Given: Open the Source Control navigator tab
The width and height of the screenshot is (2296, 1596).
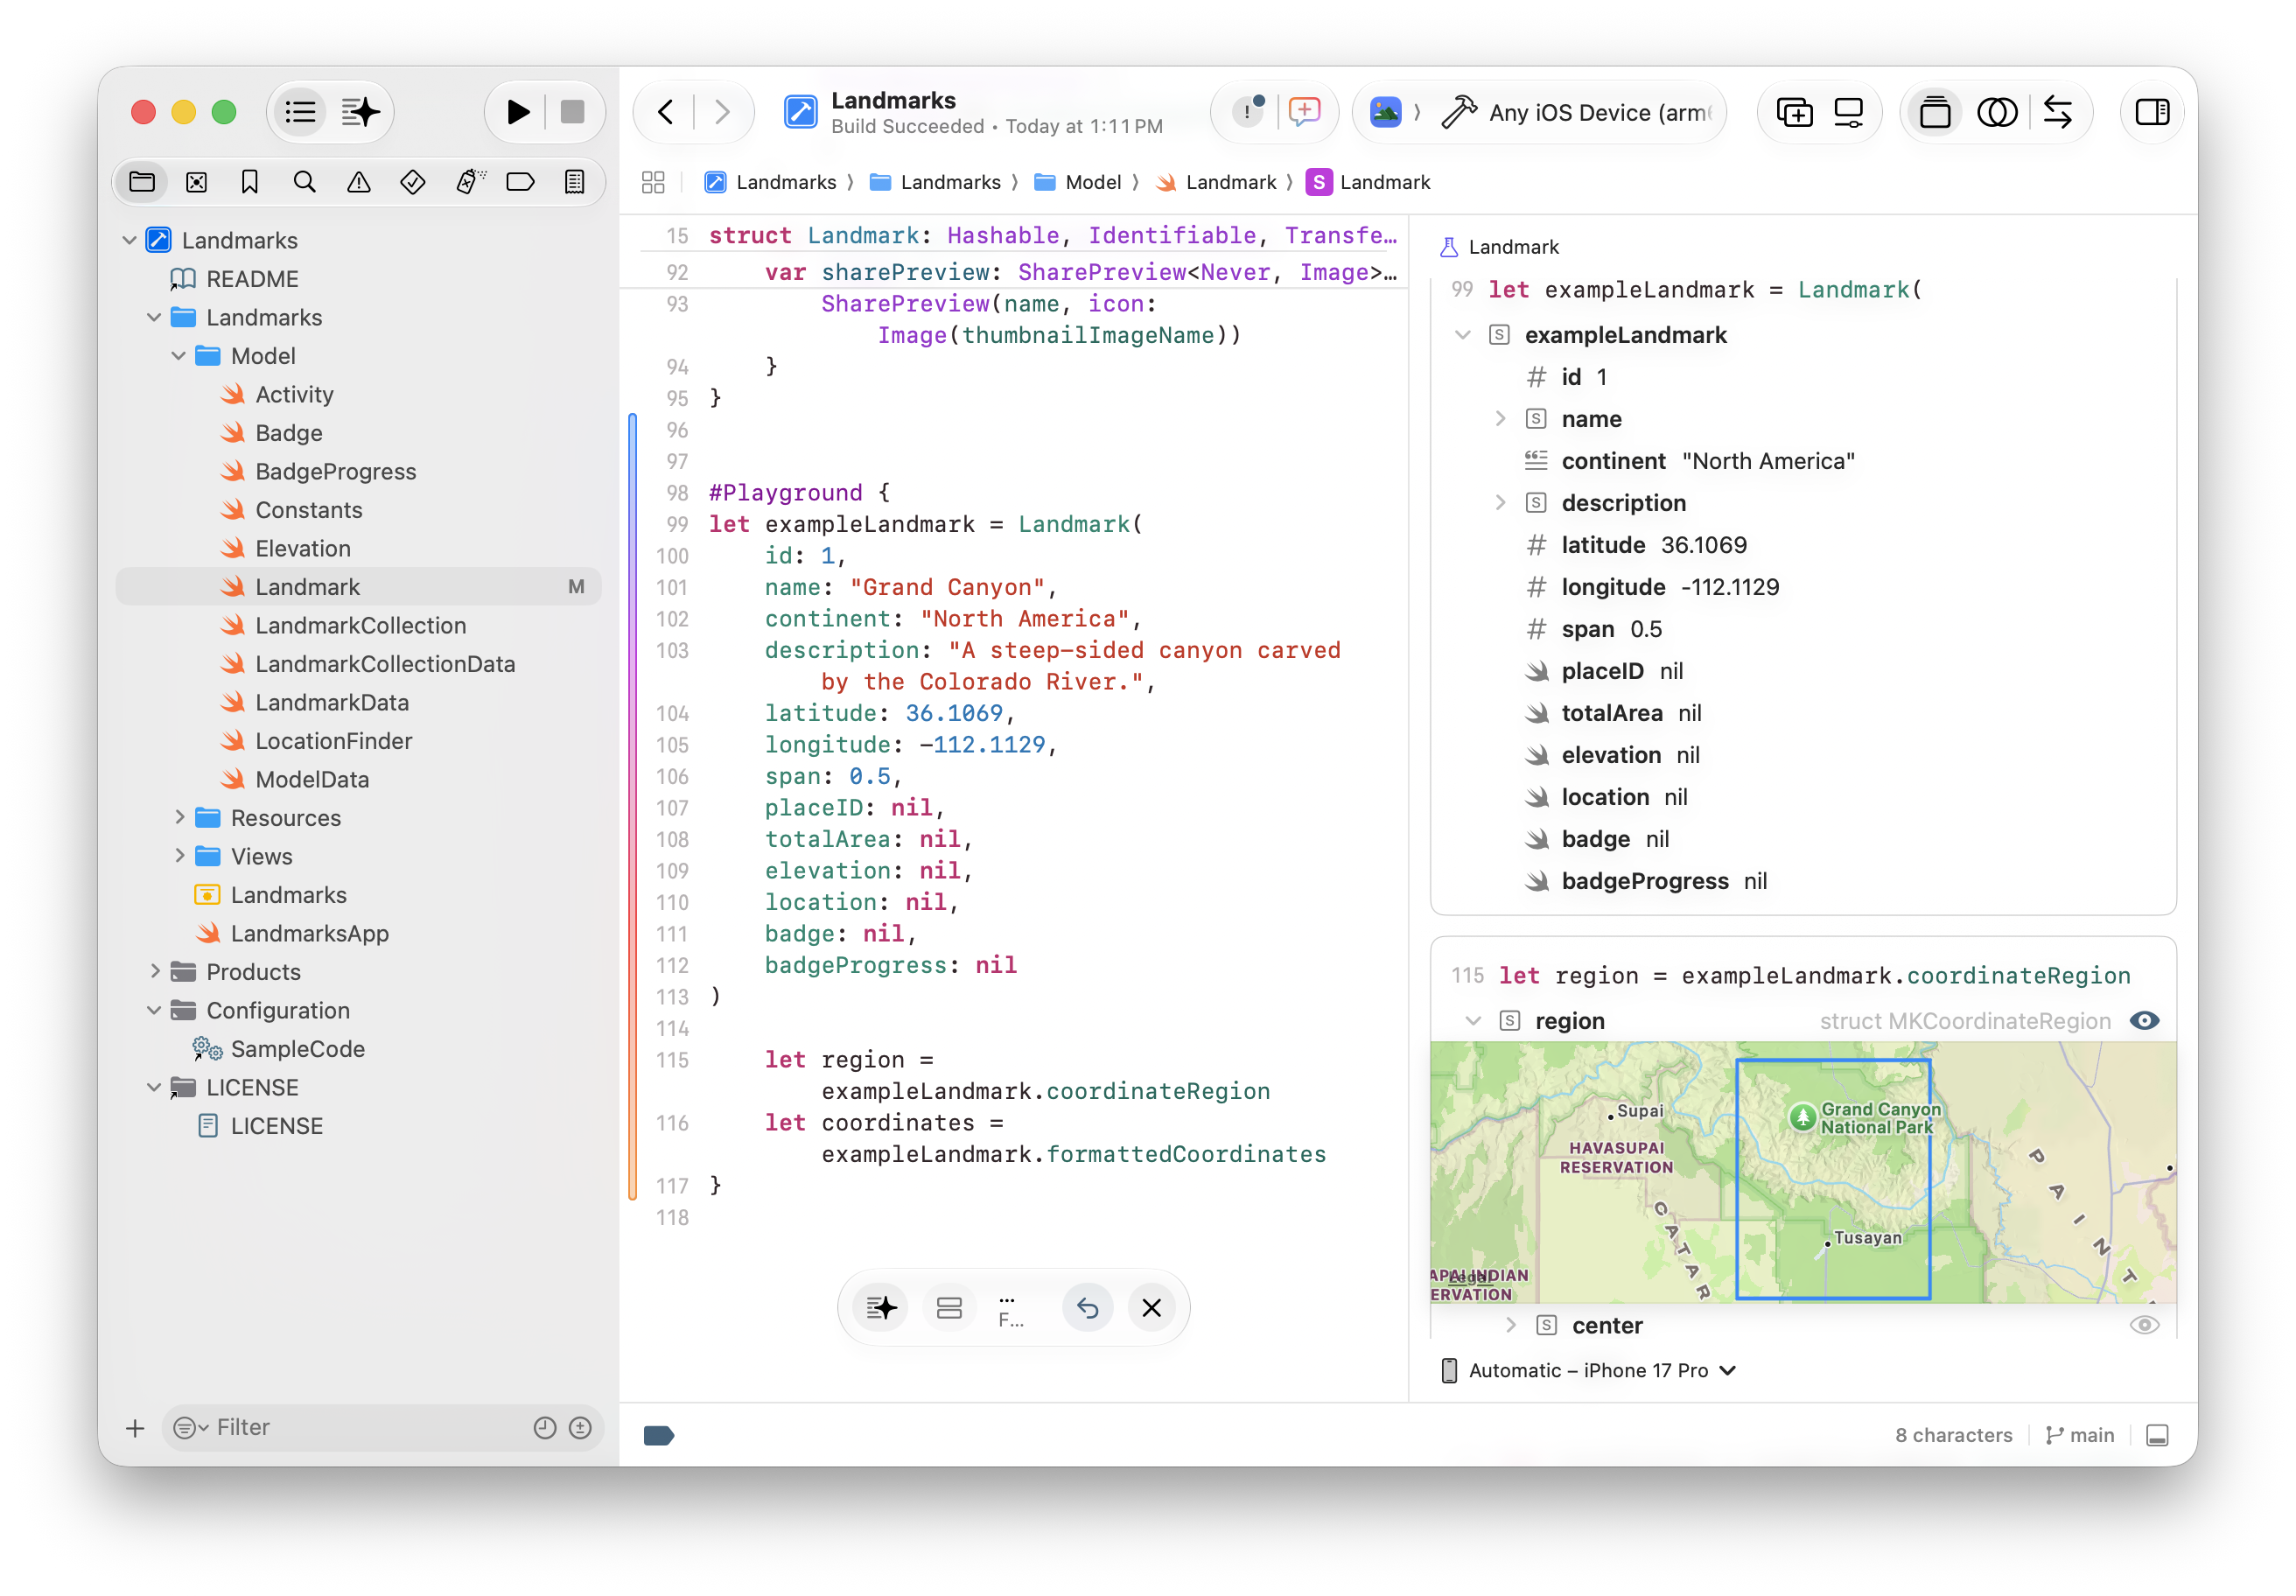Looking at the screenshot, I should click(x=196, y=182).
